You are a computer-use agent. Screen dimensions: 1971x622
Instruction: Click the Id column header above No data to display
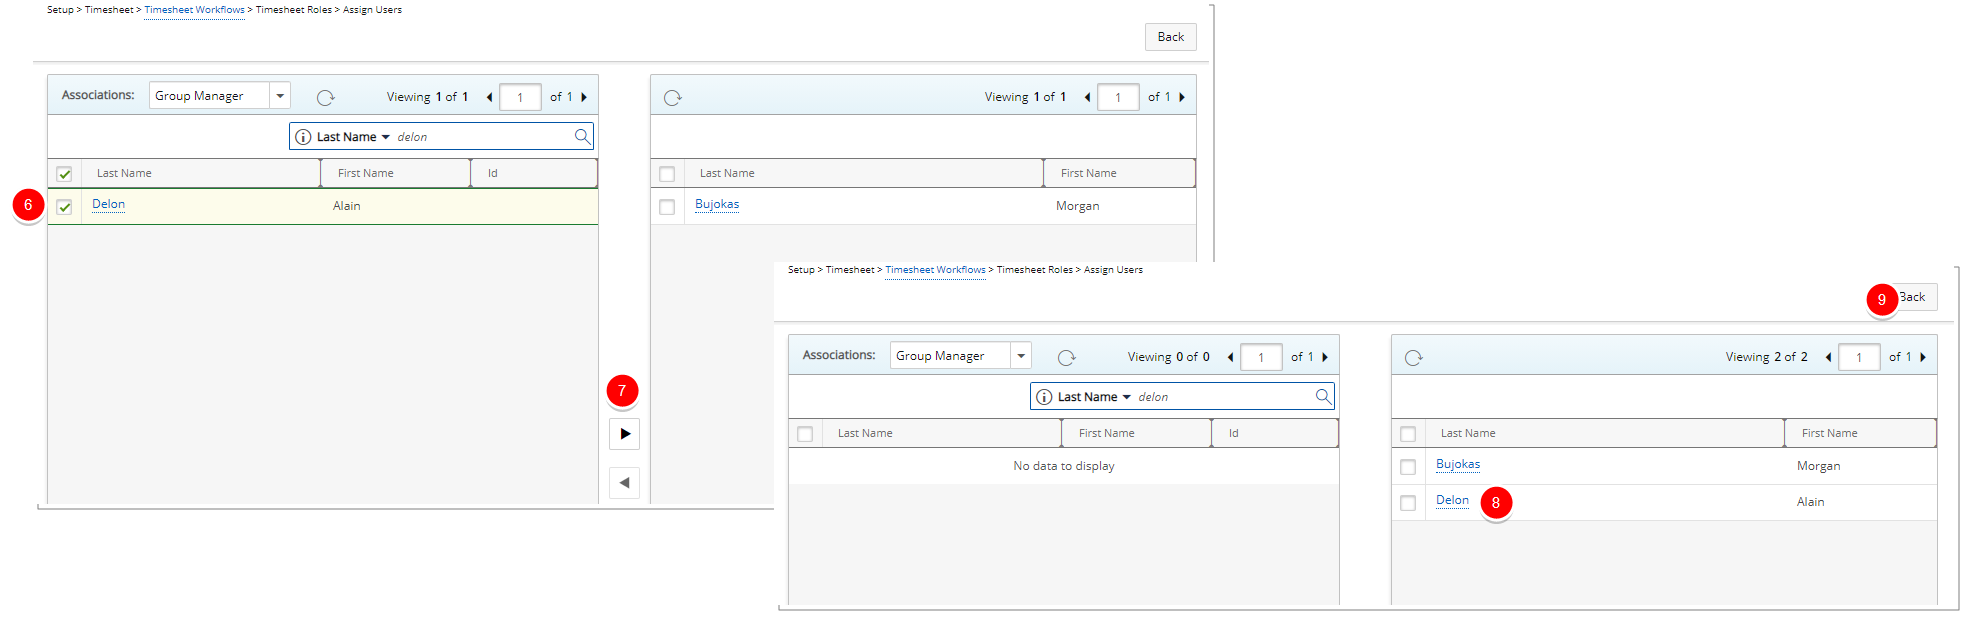[1234, 433]
